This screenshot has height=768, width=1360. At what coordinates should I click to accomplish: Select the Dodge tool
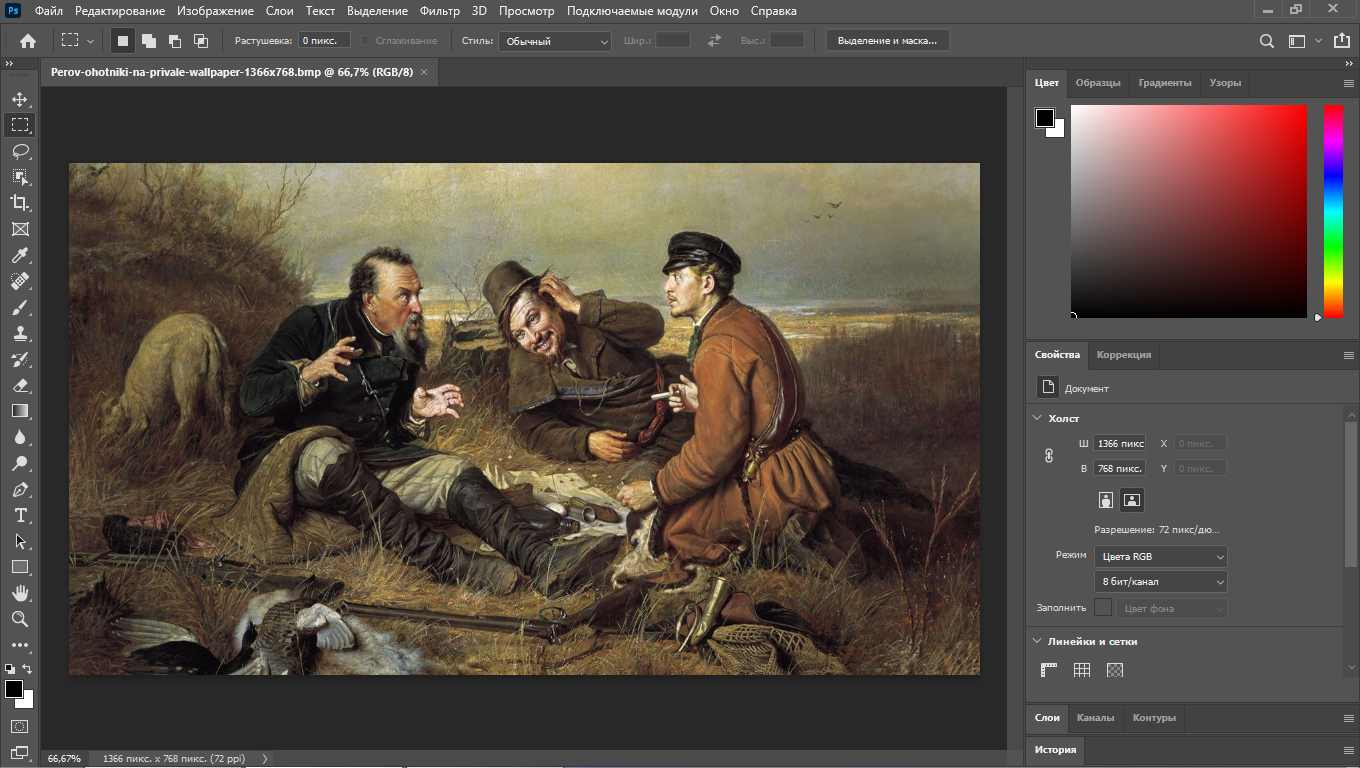coord(20,463)
